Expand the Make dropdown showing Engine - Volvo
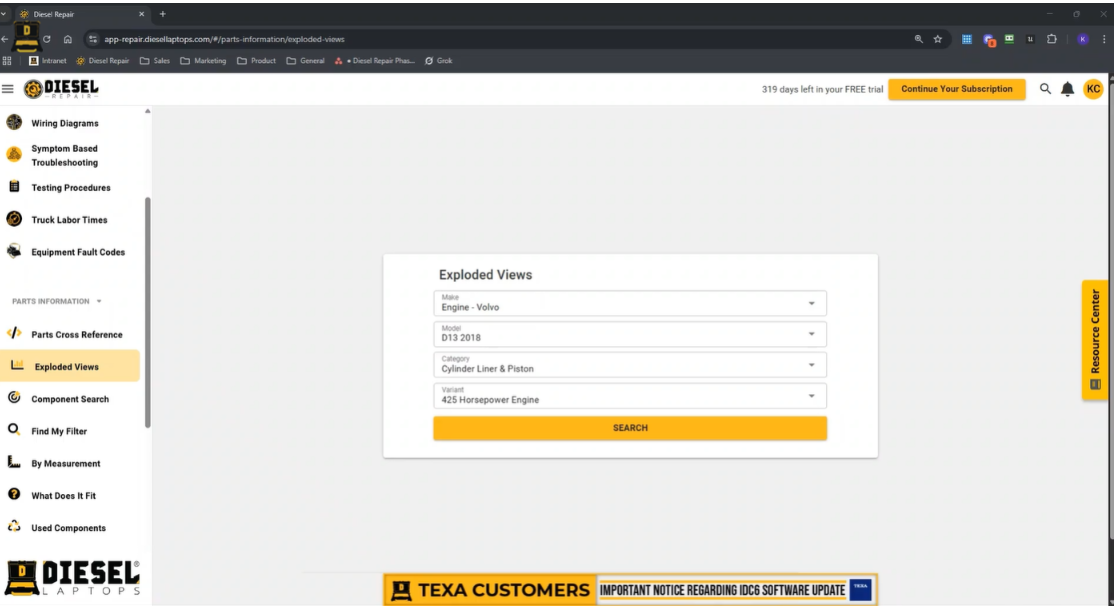The width and height of the screenshot is (1119, 614). coord(630,303)
